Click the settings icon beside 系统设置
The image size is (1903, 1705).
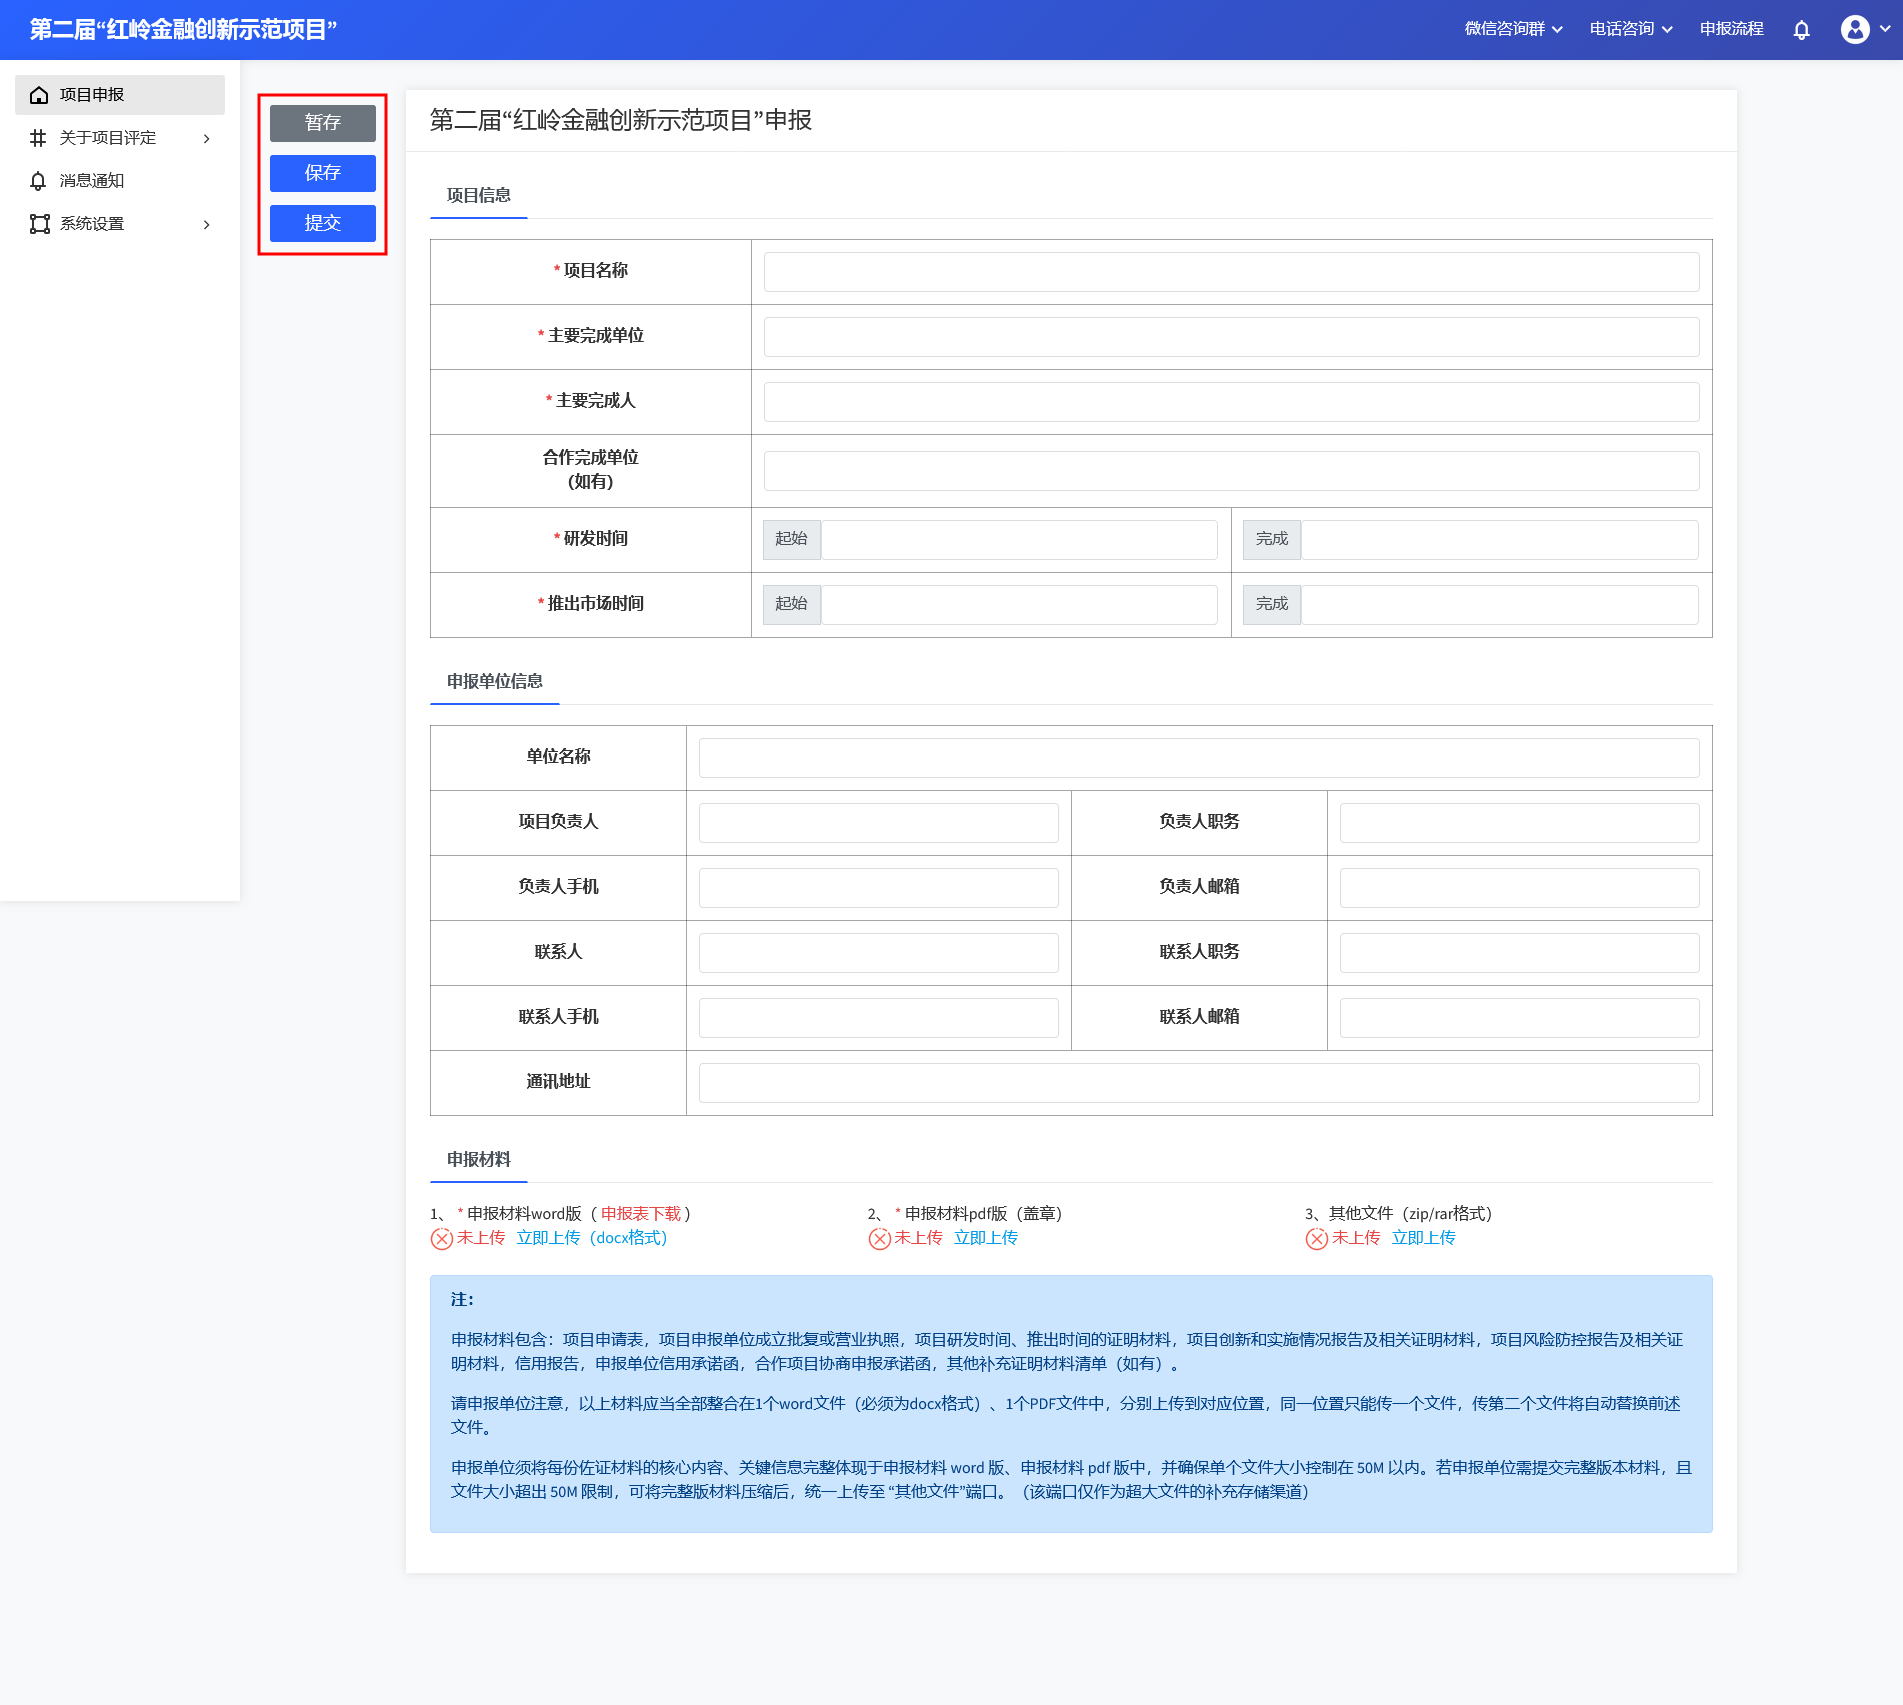point(39,224)
